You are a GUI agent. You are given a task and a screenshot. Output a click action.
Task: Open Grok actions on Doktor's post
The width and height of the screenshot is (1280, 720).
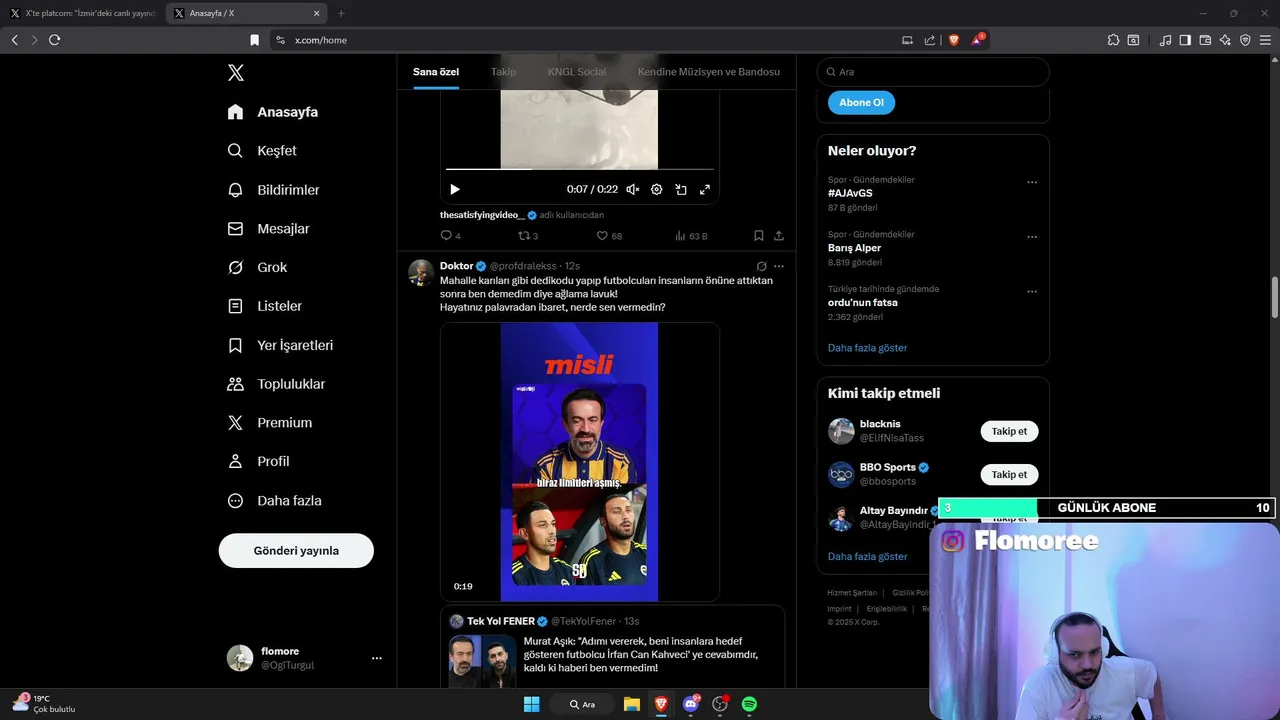(x=761, y=266)
